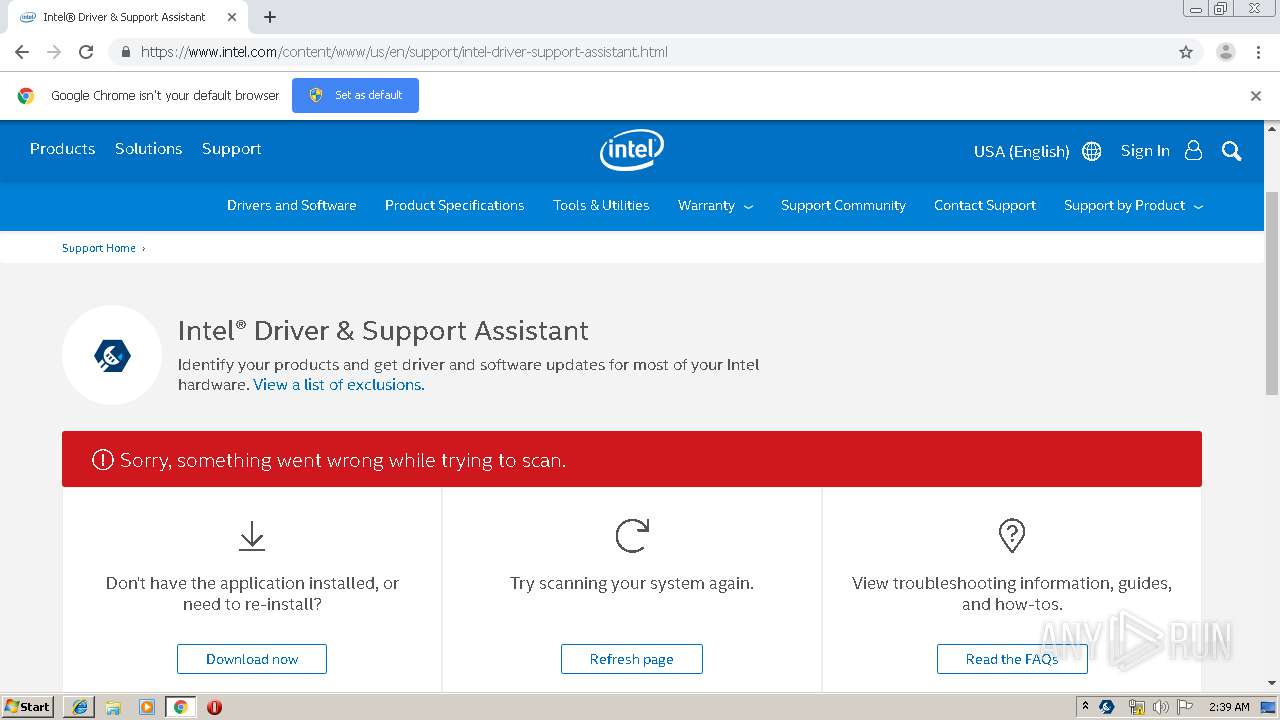Open the site search magnifier icon

(1231, 151)
